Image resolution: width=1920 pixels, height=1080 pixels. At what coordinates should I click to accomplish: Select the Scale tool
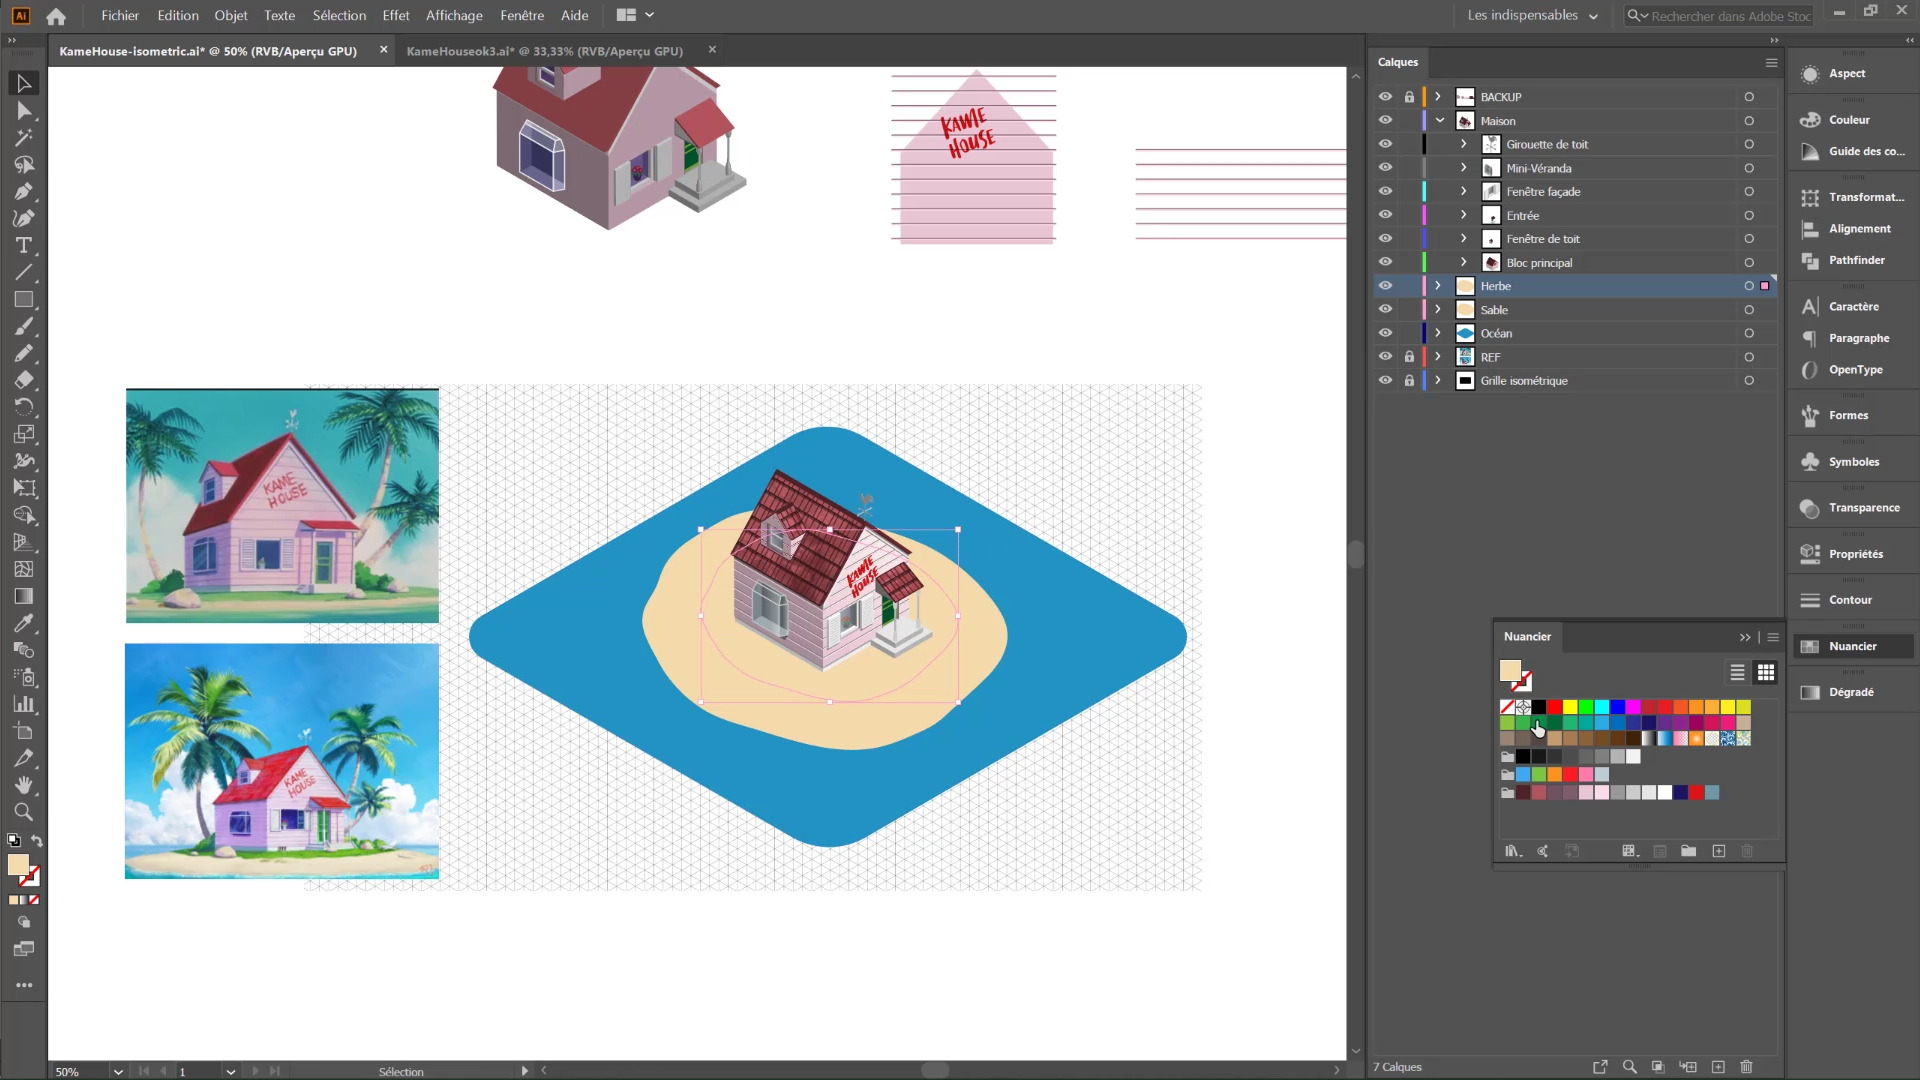coord(24,435)
